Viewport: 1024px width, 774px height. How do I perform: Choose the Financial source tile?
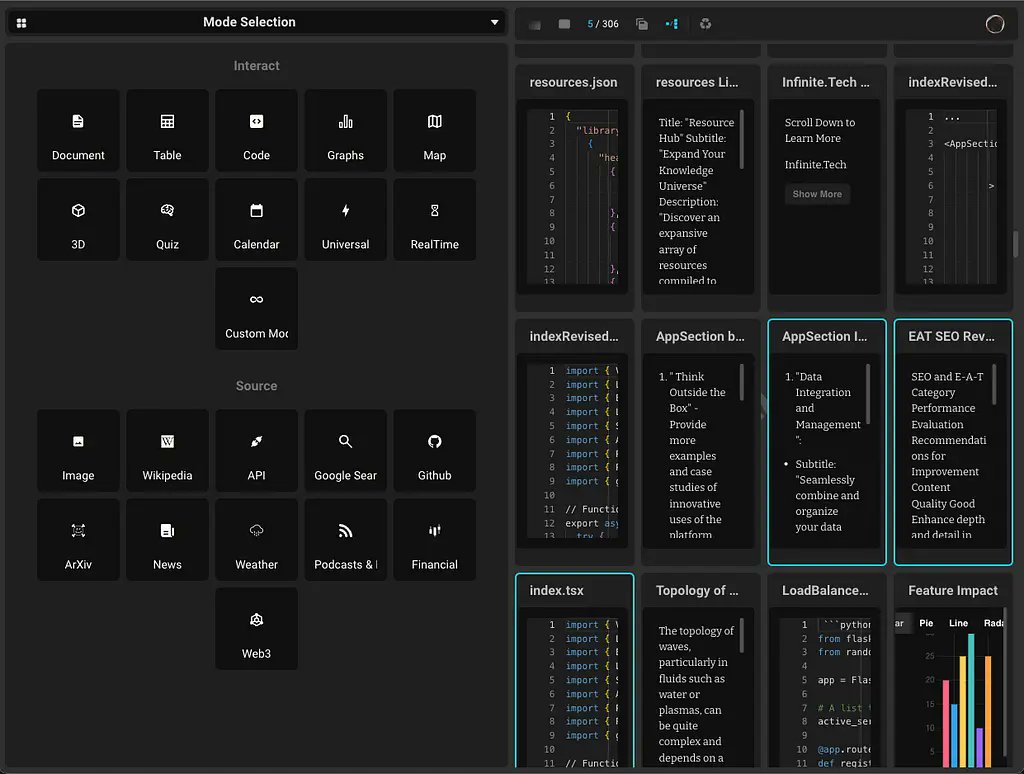434,540
